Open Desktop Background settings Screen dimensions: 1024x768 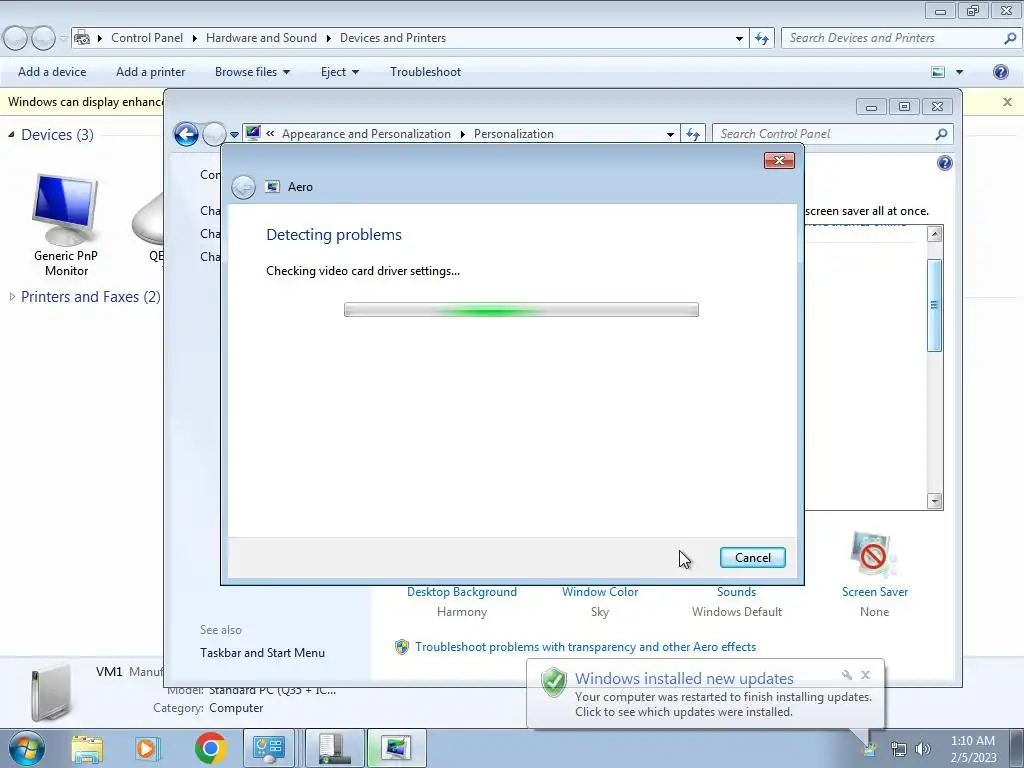tap(462, 592)
